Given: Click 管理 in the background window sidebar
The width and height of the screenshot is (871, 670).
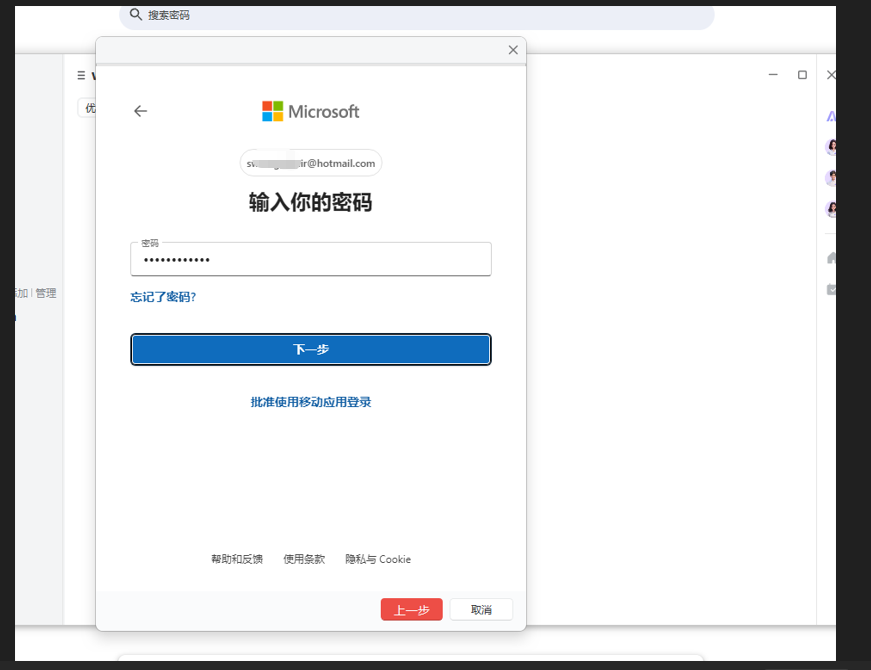Looking at the screenshot, I should 46,293.
